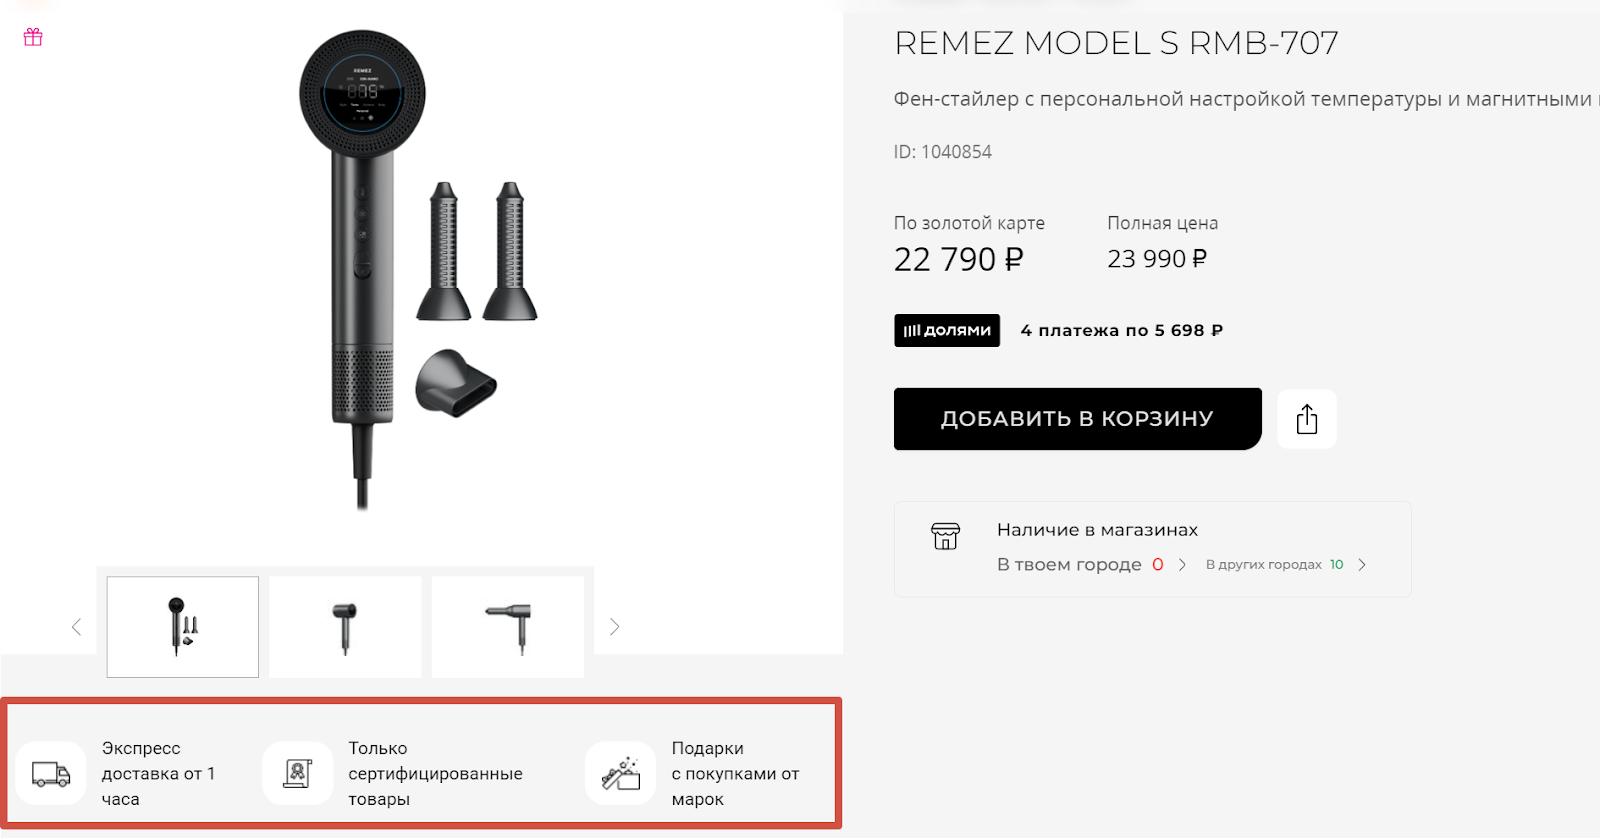Click the express delivery truck icon
Viewport: 1600px width, 838px height.
[51, 774]
